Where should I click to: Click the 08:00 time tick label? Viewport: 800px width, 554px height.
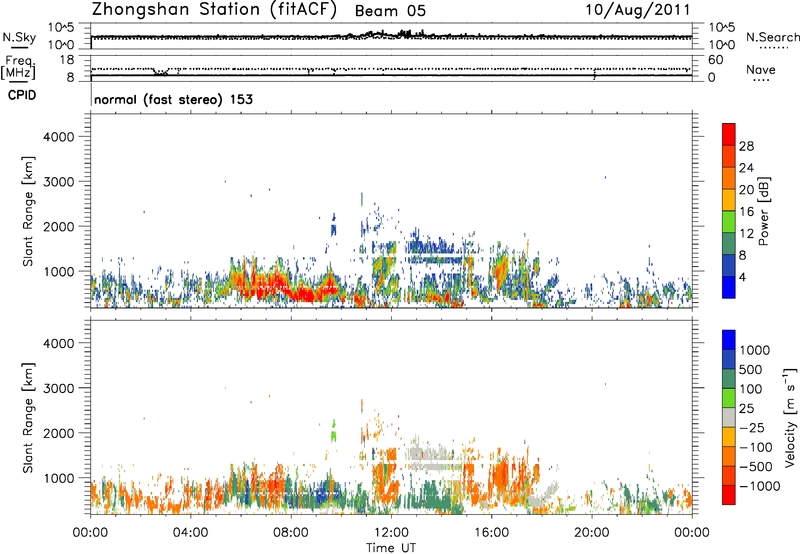(291, 533)
